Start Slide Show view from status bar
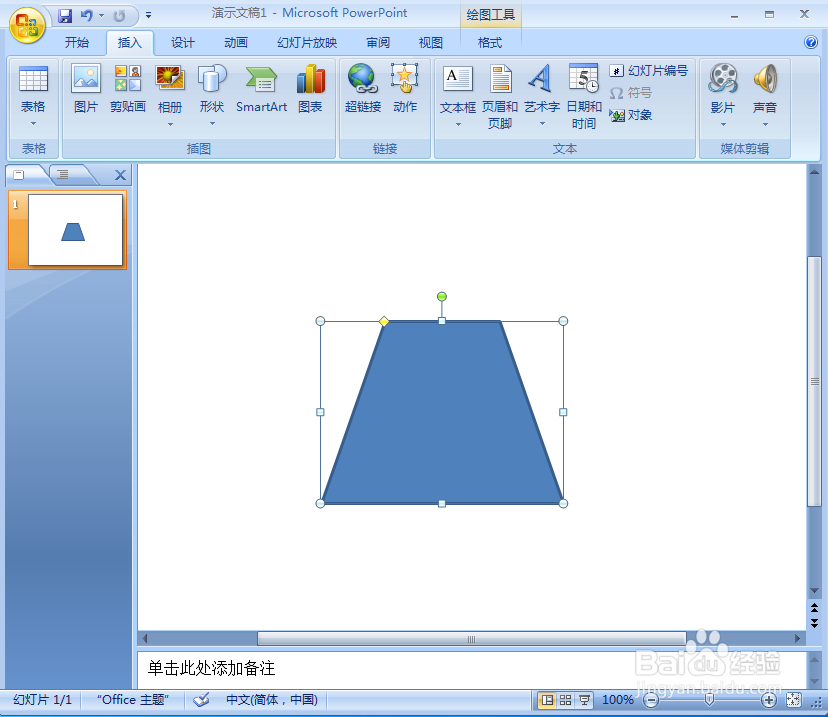 (584, 700)
